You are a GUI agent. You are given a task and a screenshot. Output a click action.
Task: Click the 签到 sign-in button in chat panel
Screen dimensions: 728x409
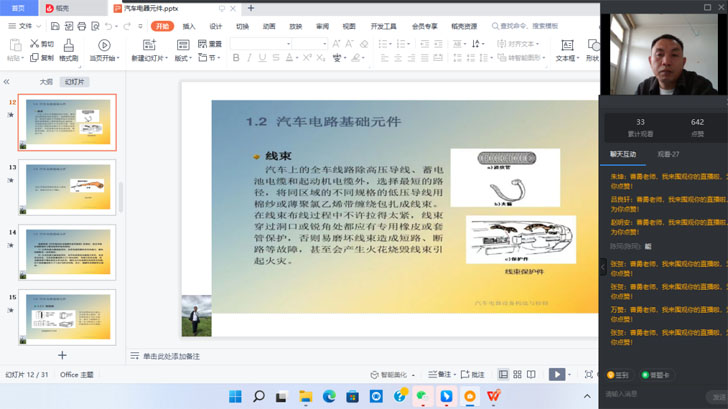pos(618,375)
